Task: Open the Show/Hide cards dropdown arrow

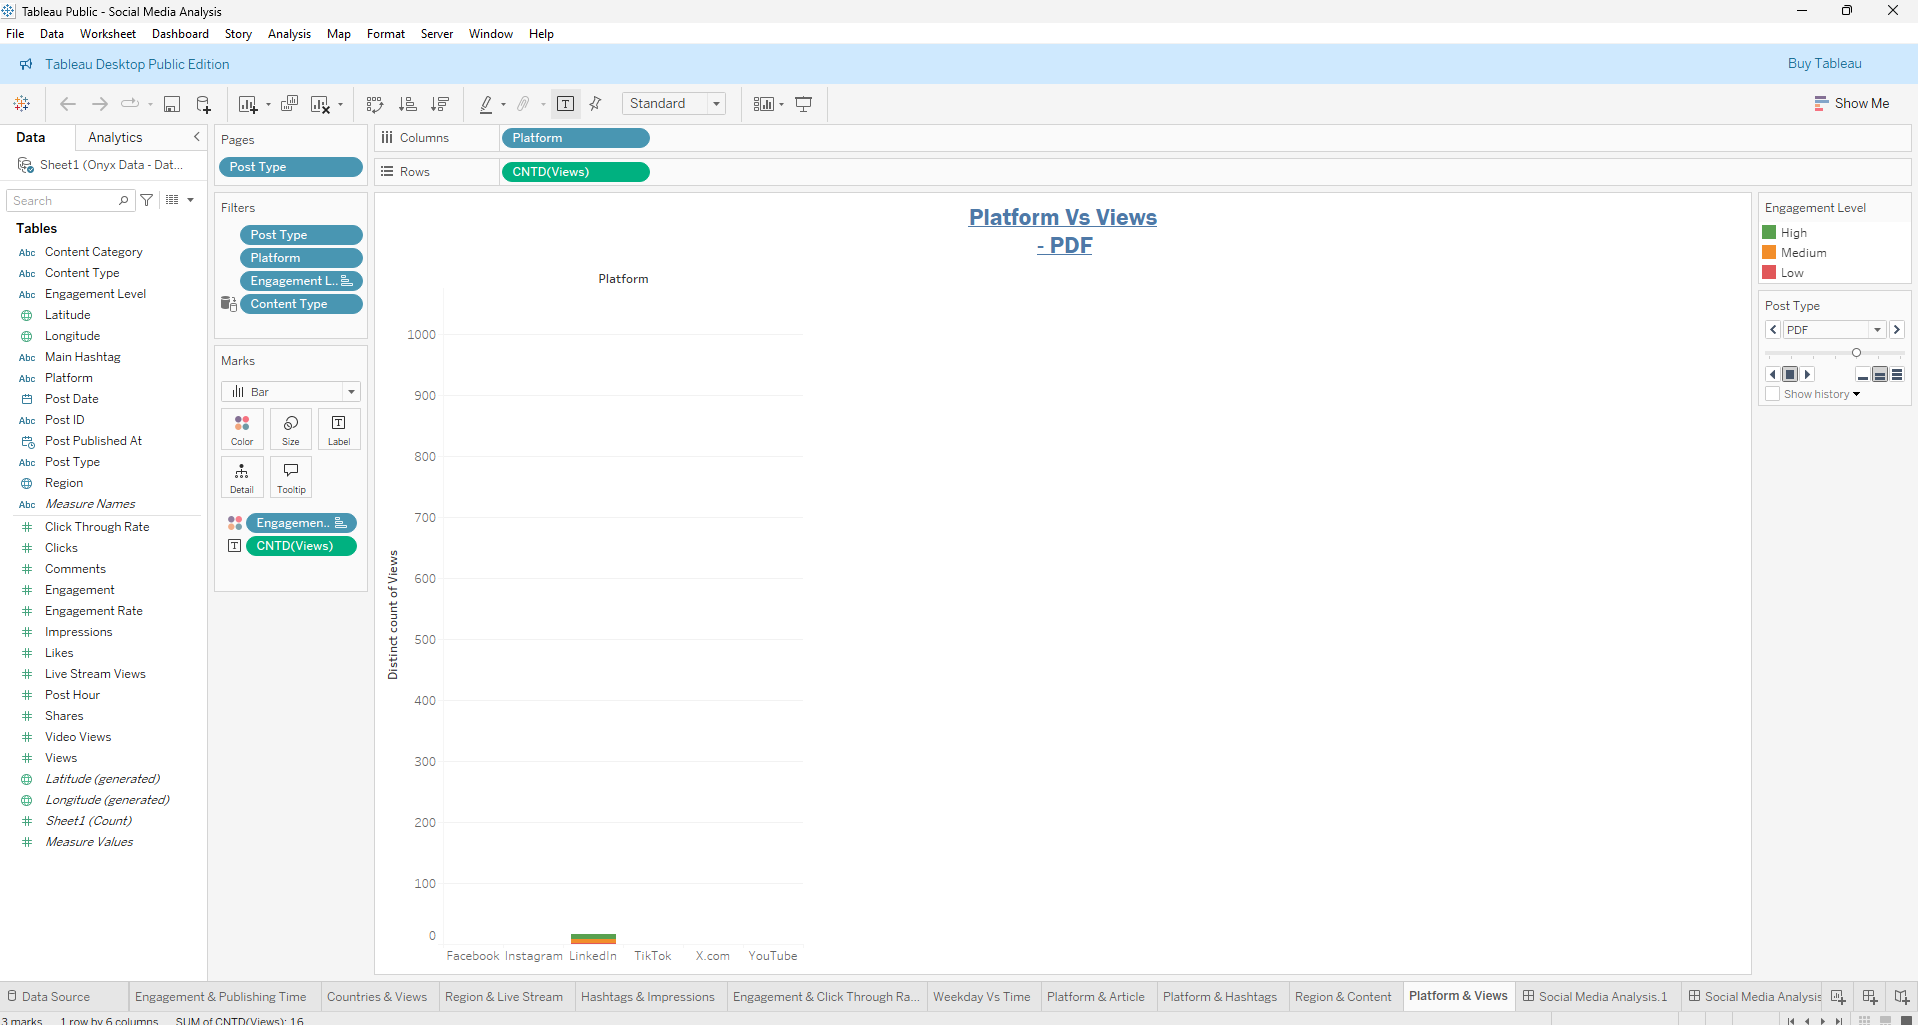Action: click(x=781, y=105)
